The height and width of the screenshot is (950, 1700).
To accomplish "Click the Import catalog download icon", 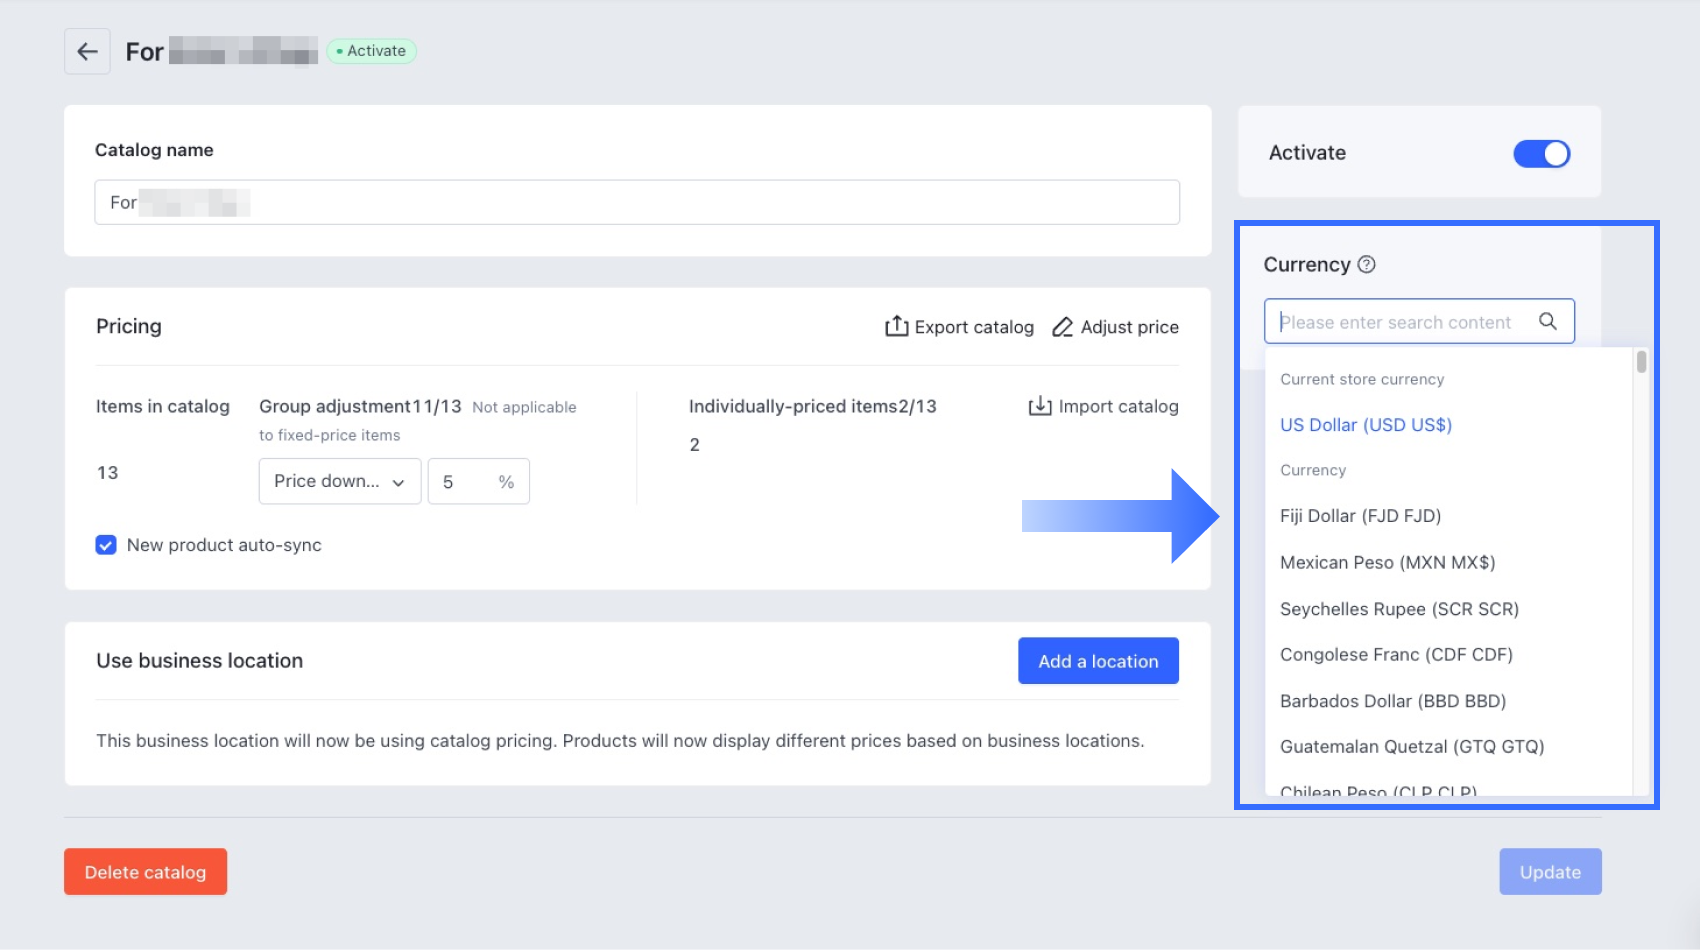I will 1040,406.
